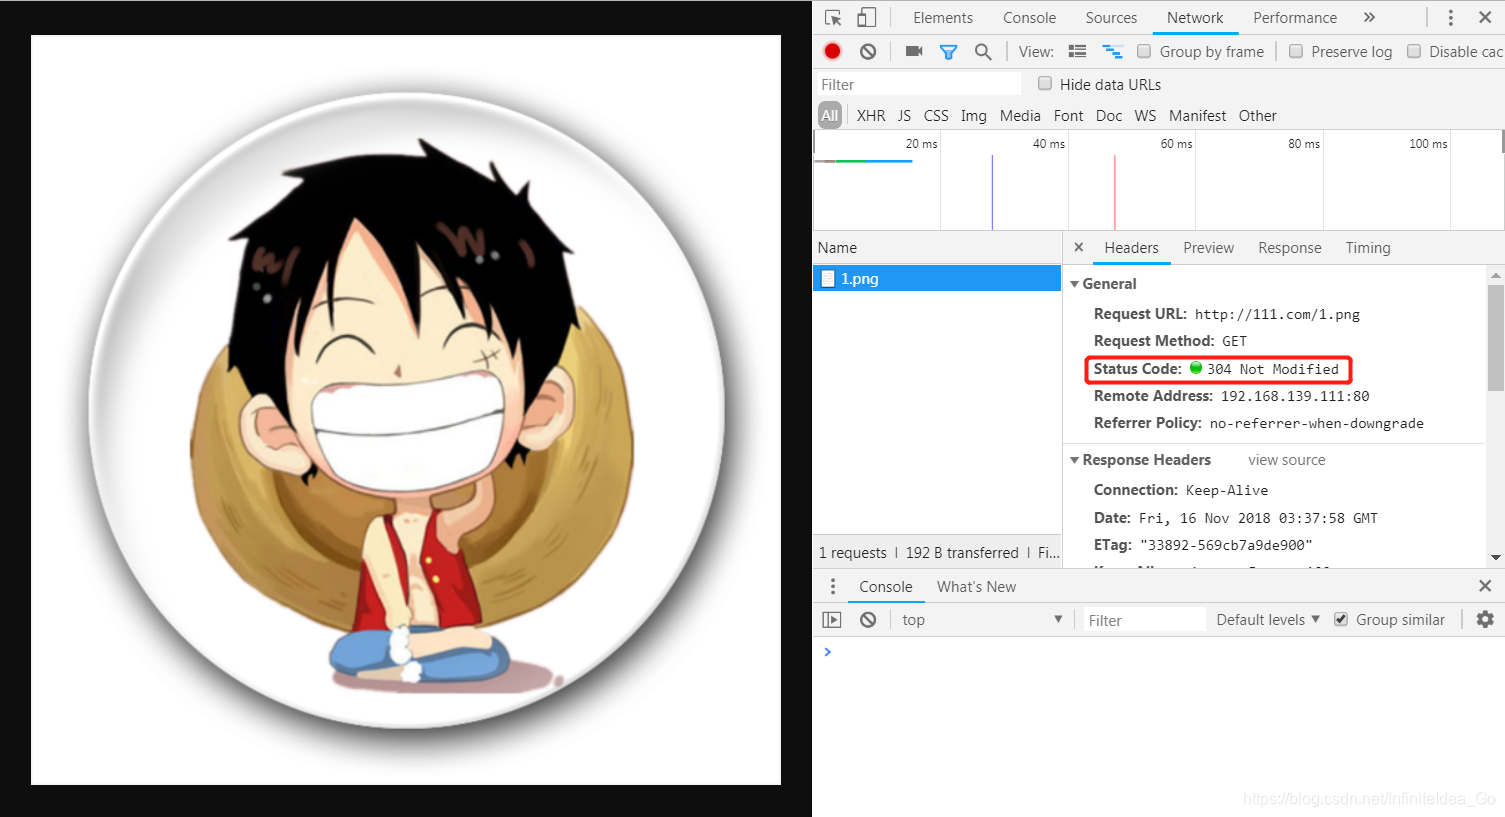Select the Network tab

1195,18
